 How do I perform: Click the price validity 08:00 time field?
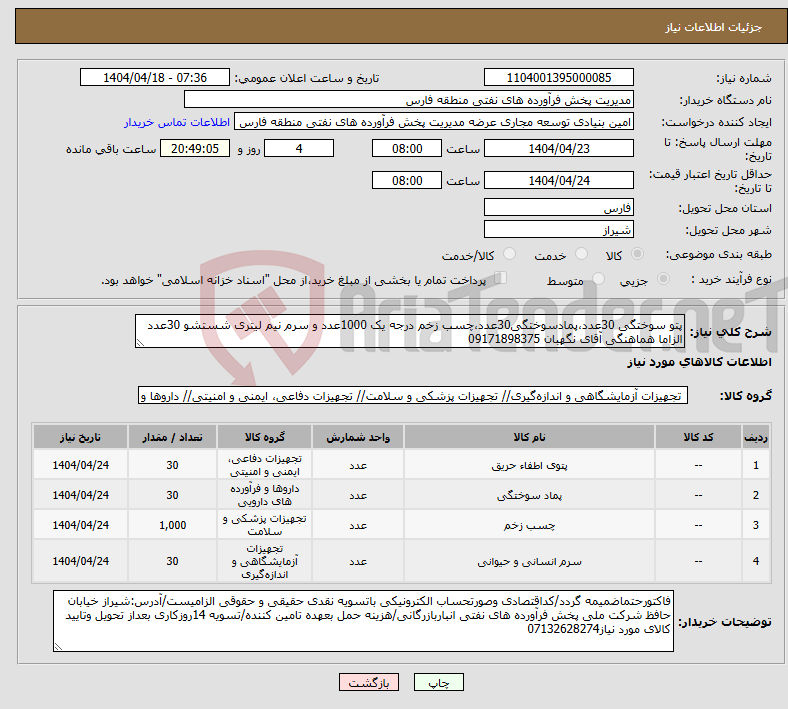coord(407,180)
